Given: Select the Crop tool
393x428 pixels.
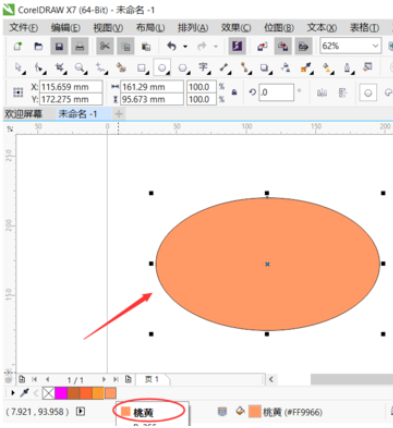Looking at the screenshot, I should [60, 68].
